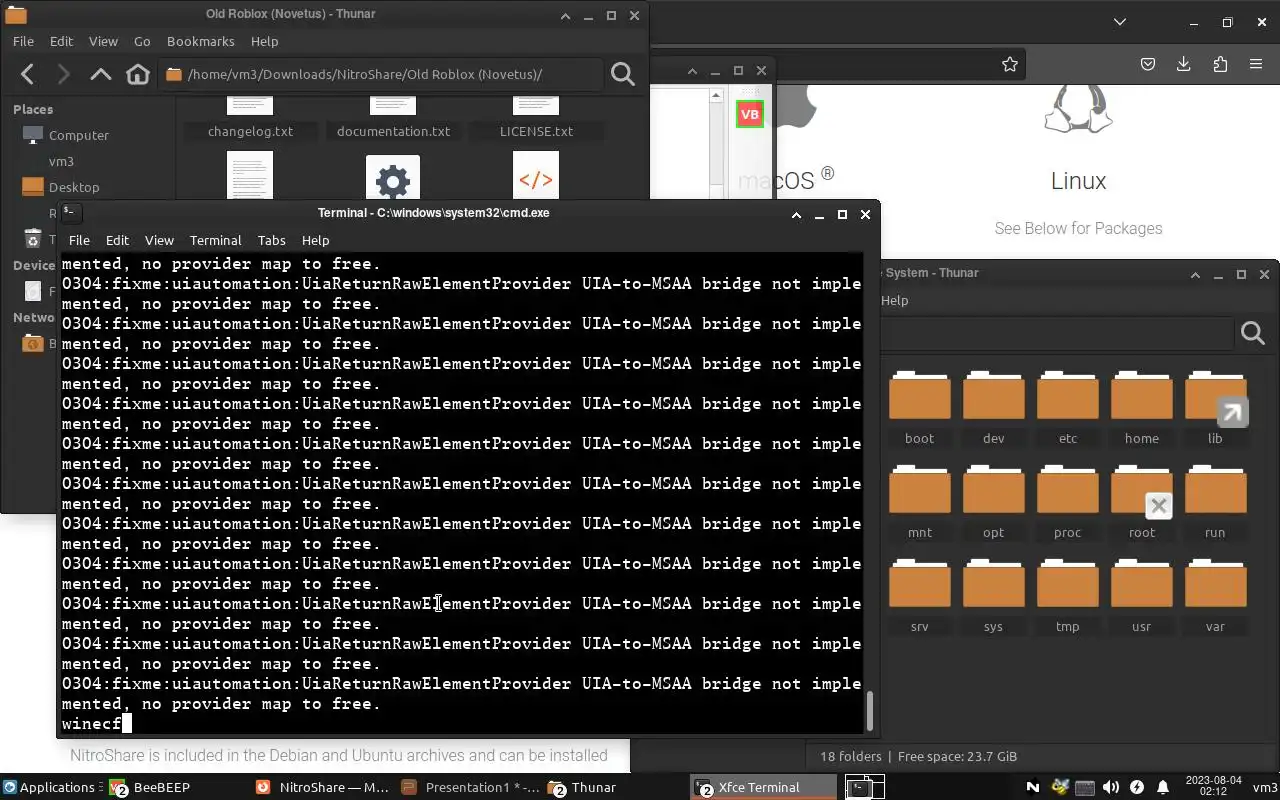Screen dimensions: 1280x800
Task: Open Go menu in Thunar
Action: pos(142,41)
